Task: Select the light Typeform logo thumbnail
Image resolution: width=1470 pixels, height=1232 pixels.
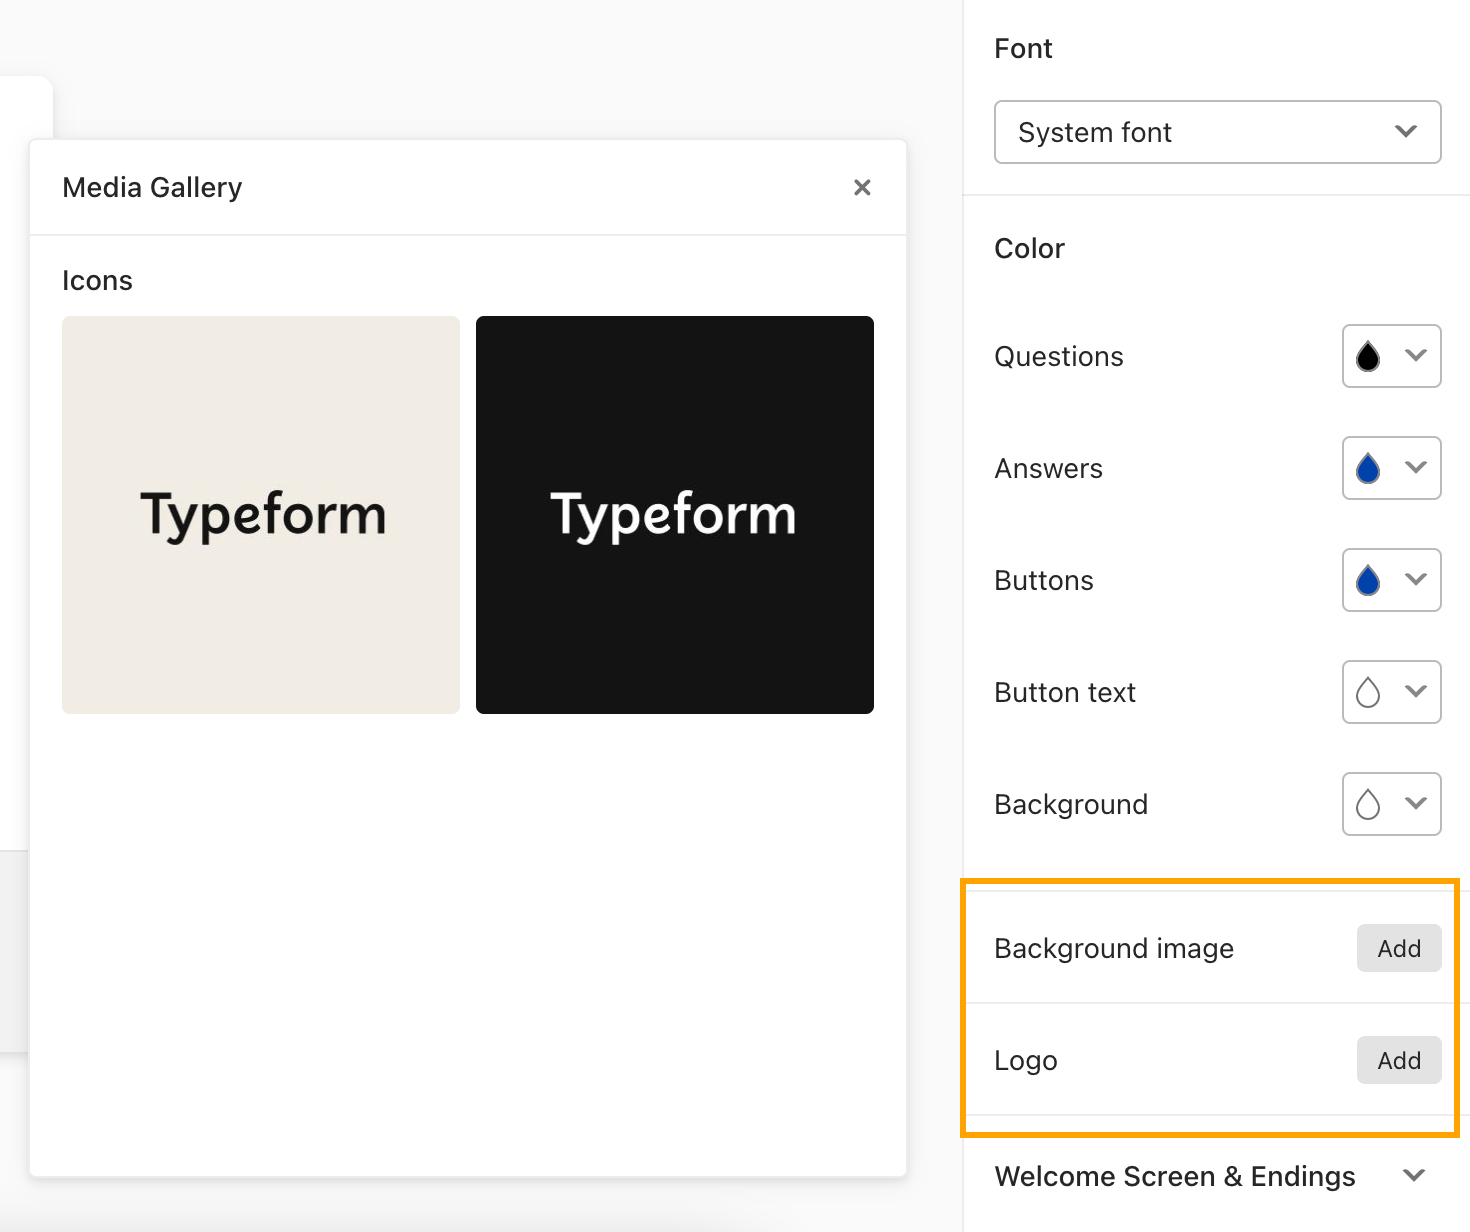Action: tap(261, 515)
